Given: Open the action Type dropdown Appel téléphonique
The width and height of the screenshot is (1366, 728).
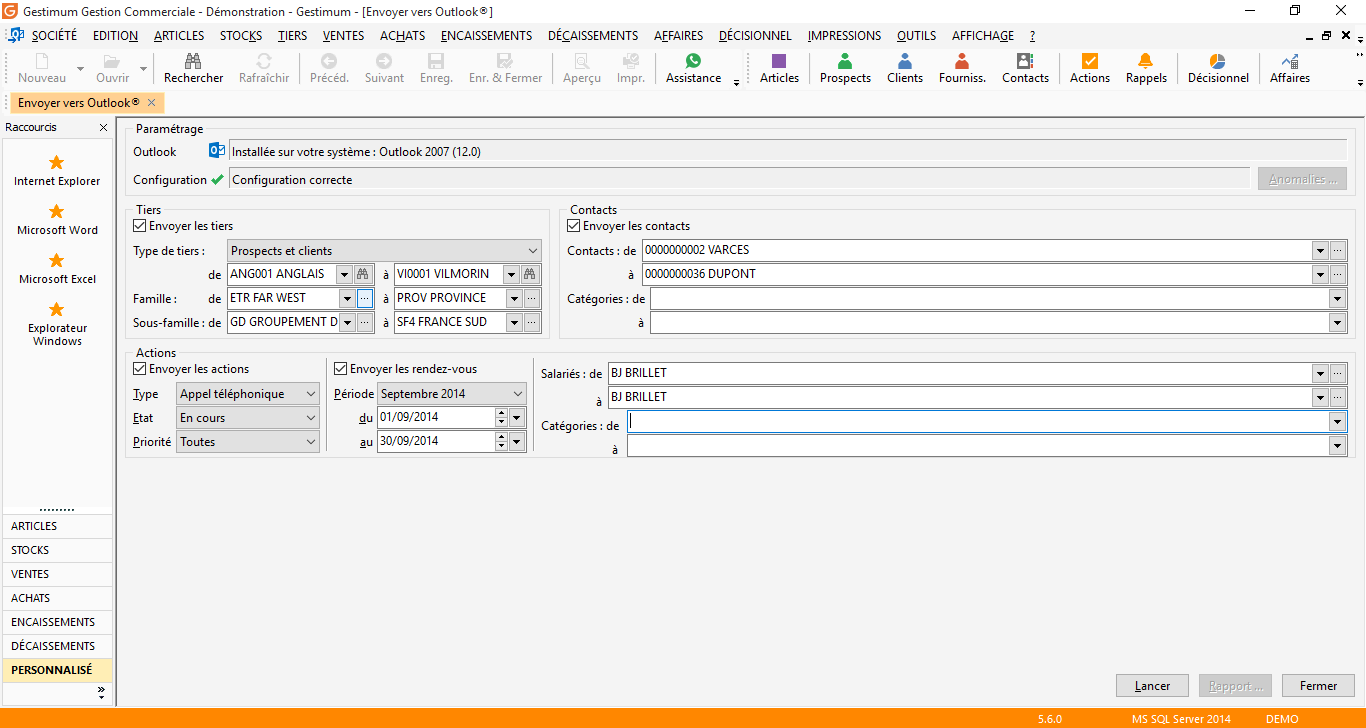Looking at the screenshot, I should [248, 394].
